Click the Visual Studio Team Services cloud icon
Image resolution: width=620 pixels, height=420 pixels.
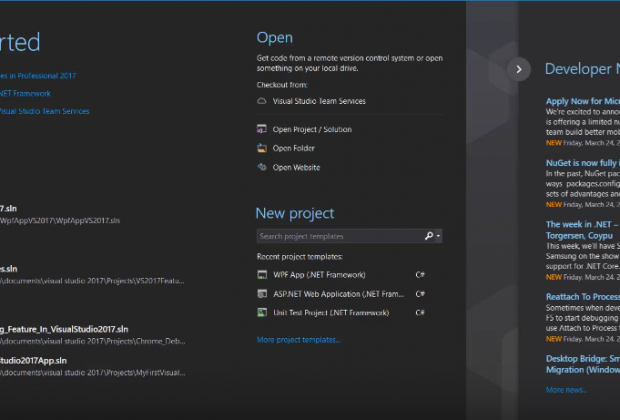coord(262,101)
